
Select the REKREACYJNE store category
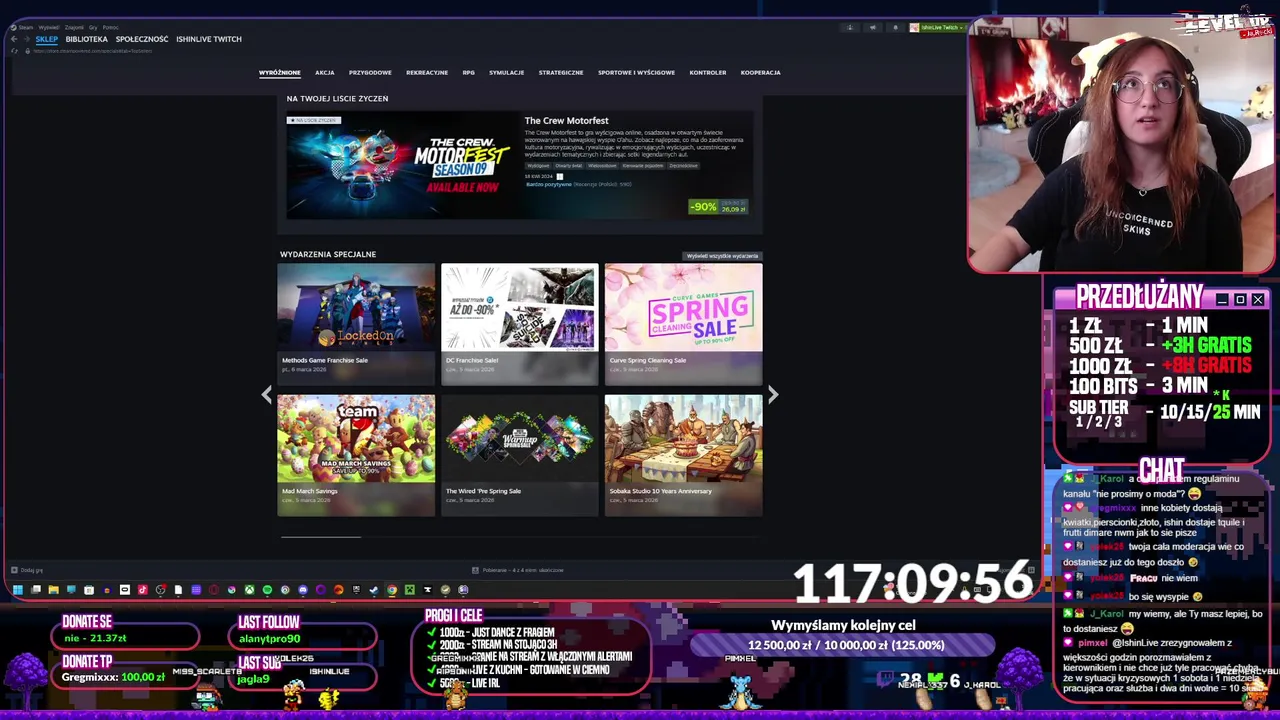427,72
